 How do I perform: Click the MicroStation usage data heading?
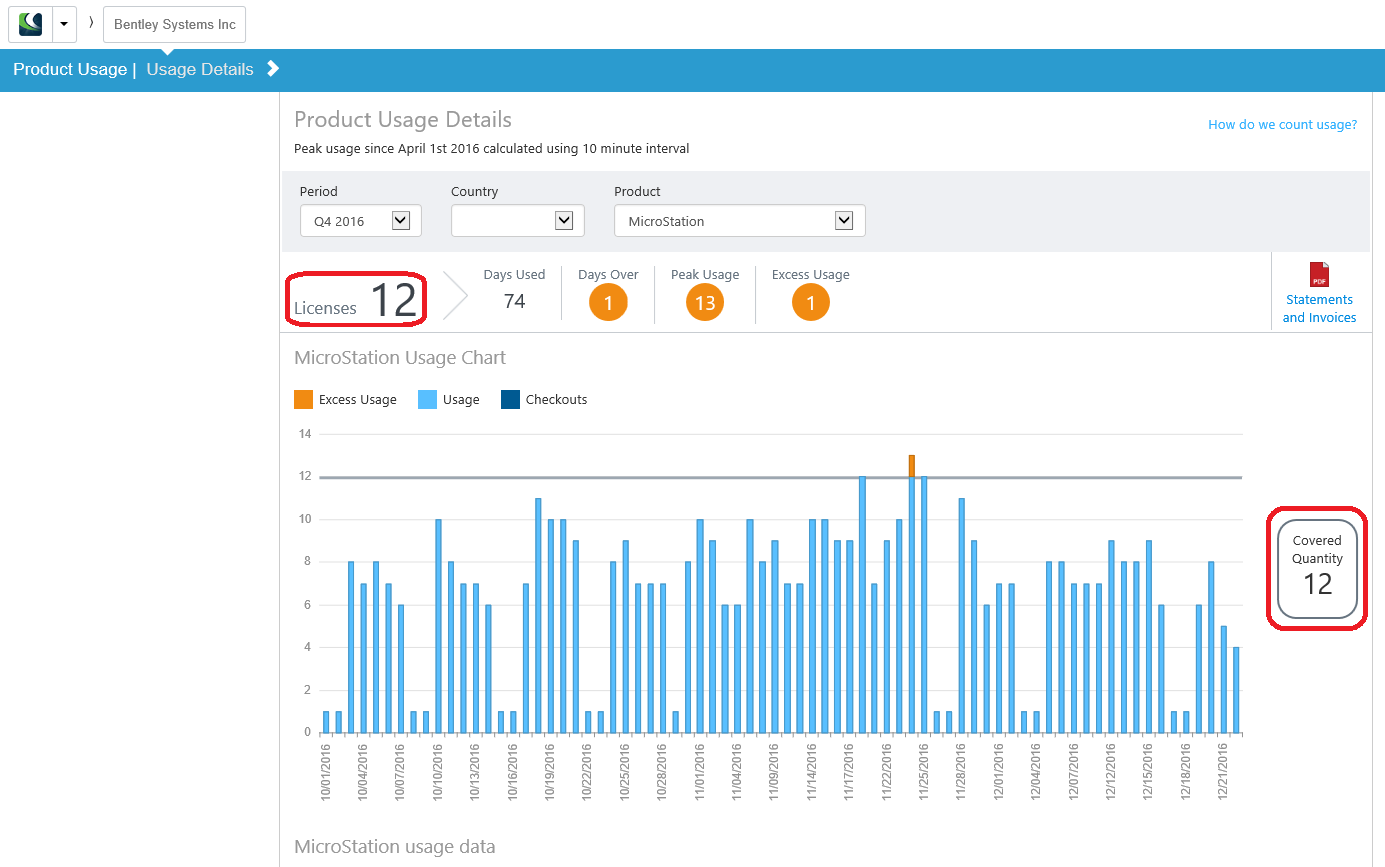pyautogui.click(x=394, y=846)
